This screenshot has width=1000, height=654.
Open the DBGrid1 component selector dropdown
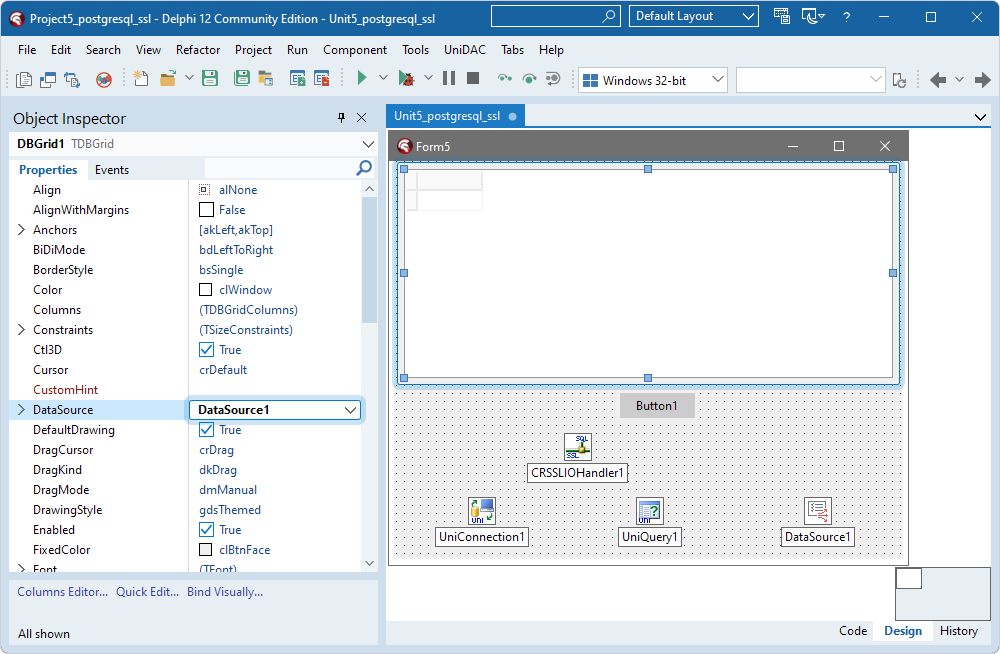pyautogui.click(x=368, y=144)
